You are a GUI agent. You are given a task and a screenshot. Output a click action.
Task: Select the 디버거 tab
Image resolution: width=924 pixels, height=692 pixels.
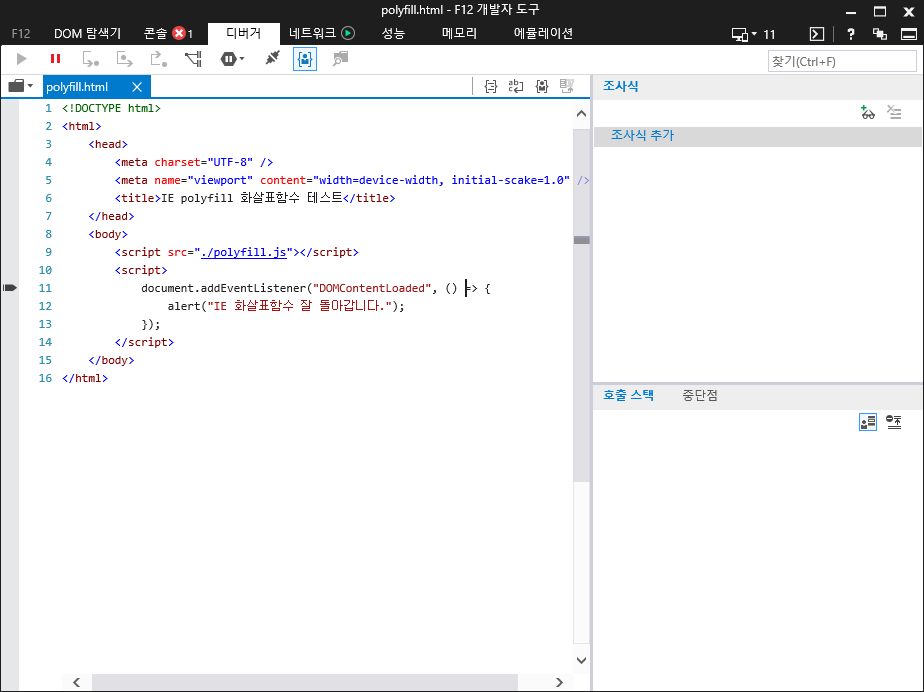tap(243, 34)
